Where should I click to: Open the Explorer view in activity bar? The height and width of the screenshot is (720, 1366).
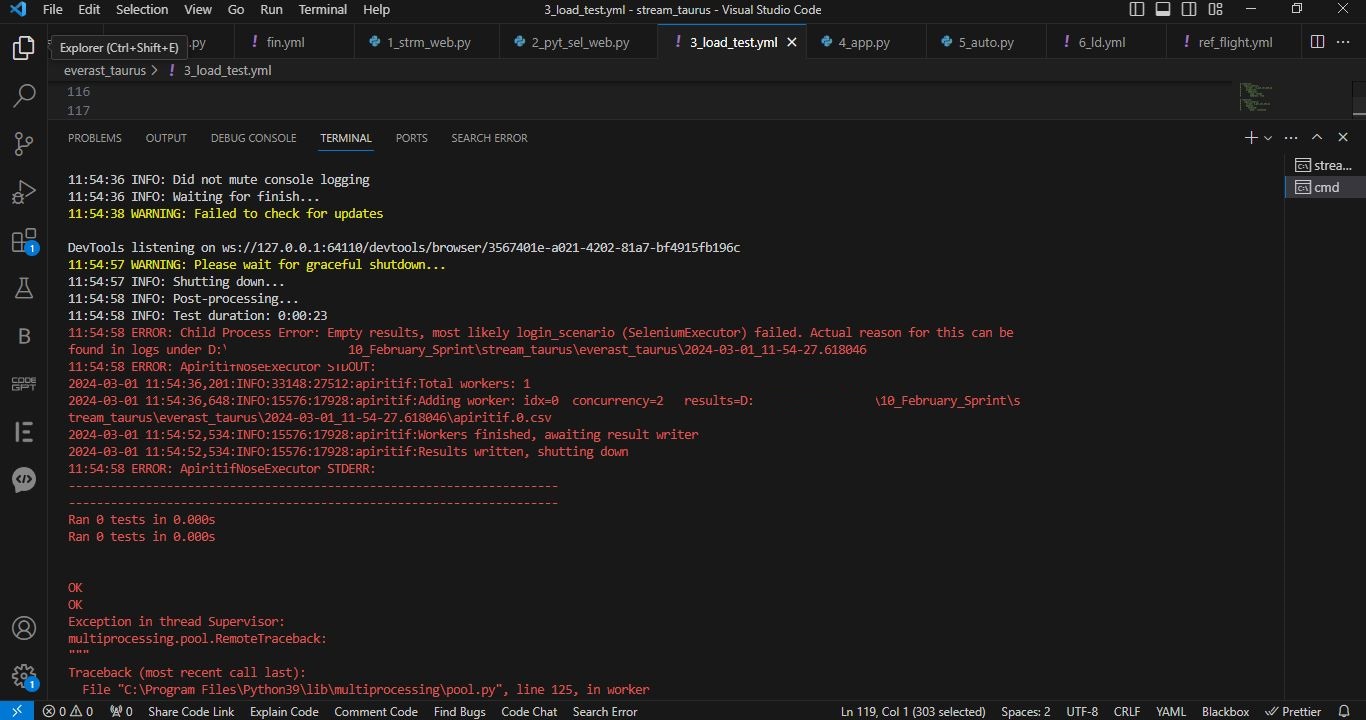click(x=23, y=48)
